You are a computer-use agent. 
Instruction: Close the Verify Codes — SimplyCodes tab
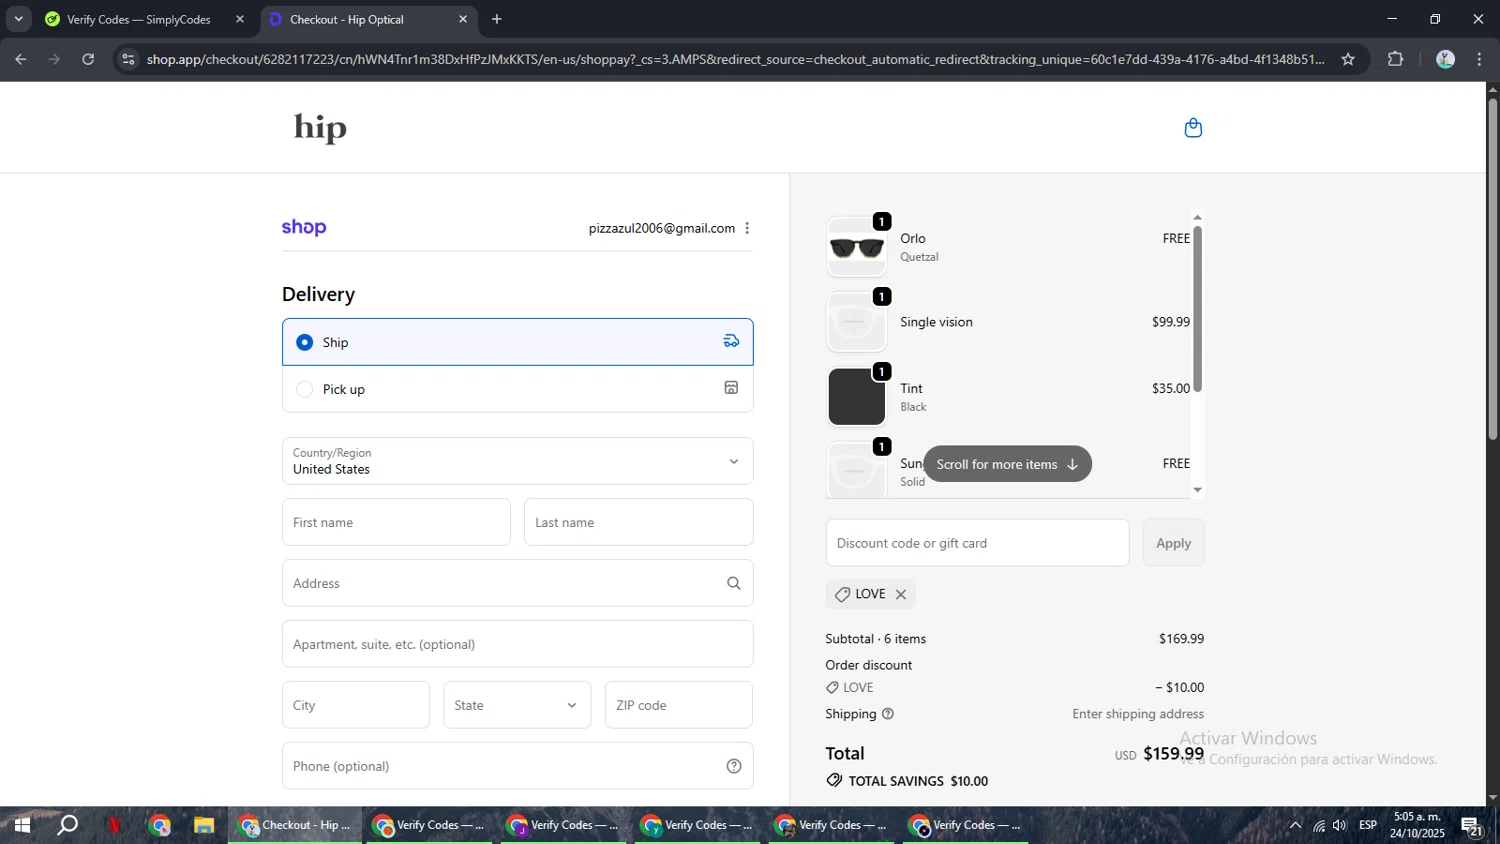click(240, 19)
